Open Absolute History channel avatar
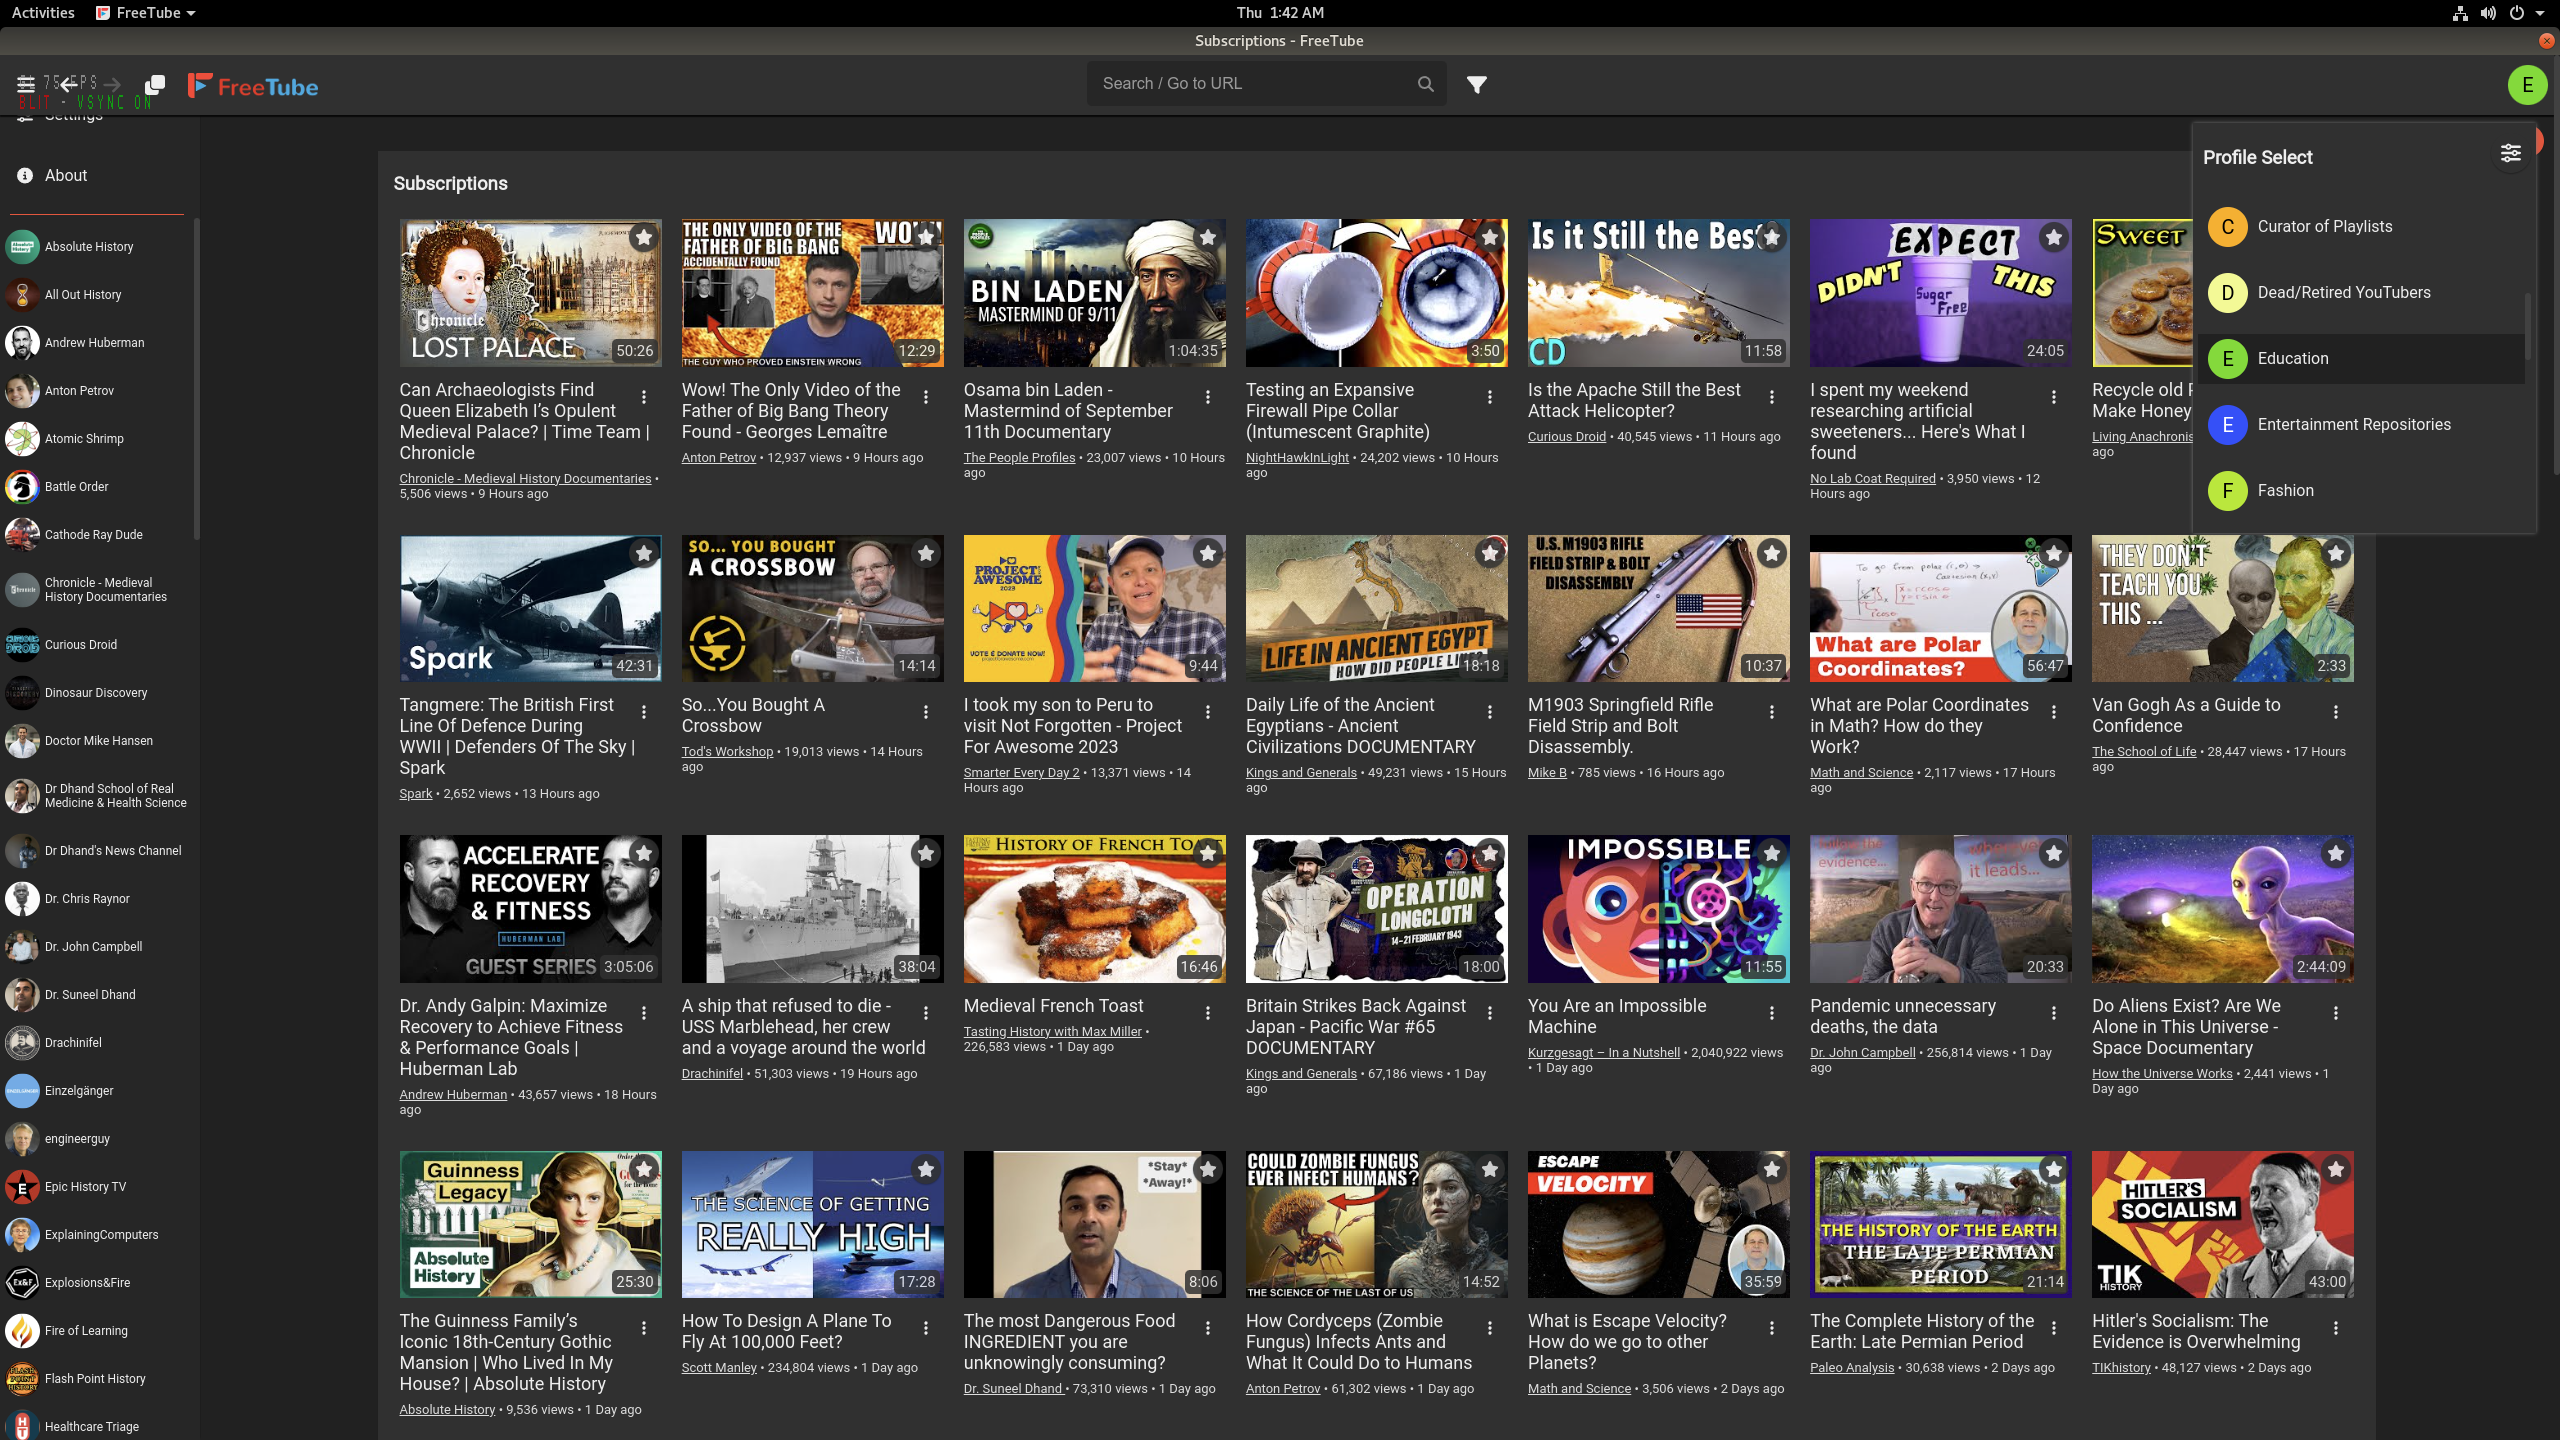Image resolution: width=2560 pixels, height=1440 pixels. click(22, 247)
